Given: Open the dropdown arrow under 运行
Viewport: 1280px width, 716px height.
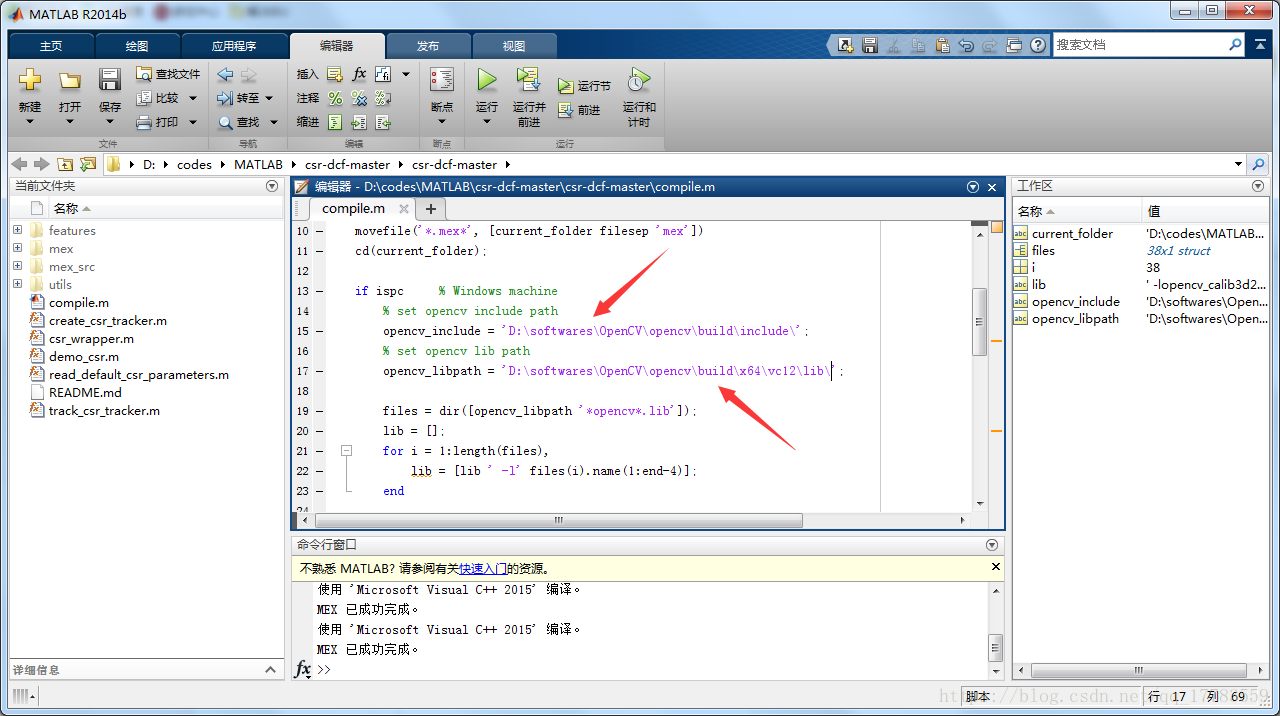Looking at the screenshot, I should coord(487,122).
